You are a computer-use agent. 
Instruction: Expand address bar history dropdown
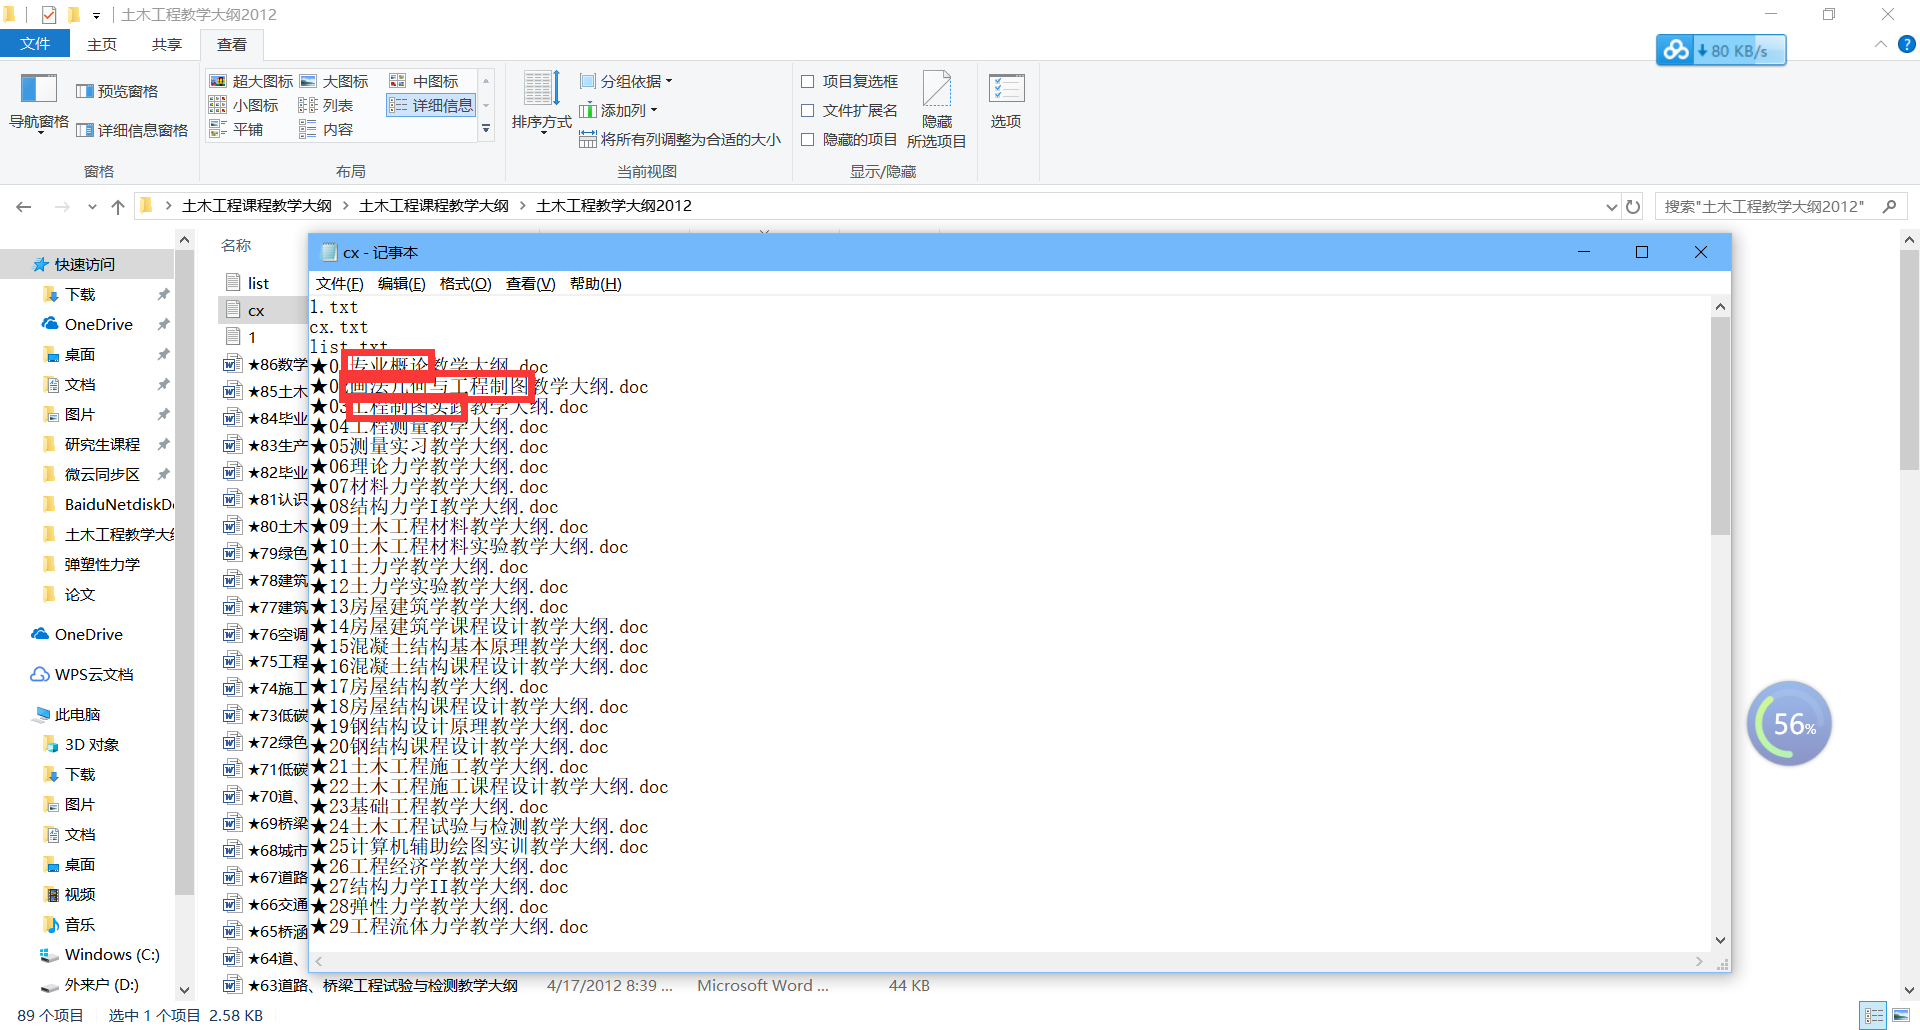pos(1611,207)
